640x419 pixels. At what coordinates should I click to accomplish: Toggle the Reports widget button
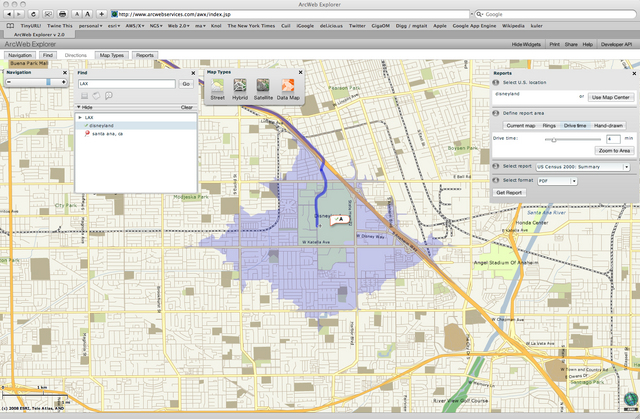point(145,55)
